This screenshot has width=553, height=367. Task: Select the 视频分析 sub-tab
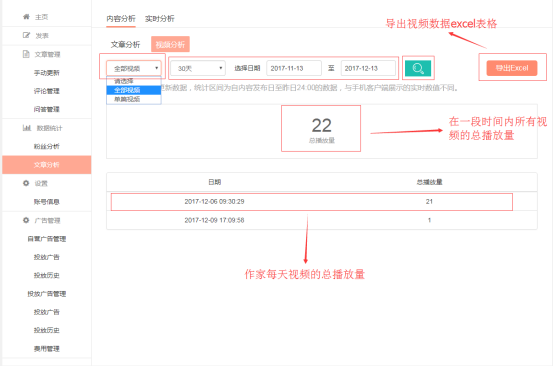click(x=170, y=44)
